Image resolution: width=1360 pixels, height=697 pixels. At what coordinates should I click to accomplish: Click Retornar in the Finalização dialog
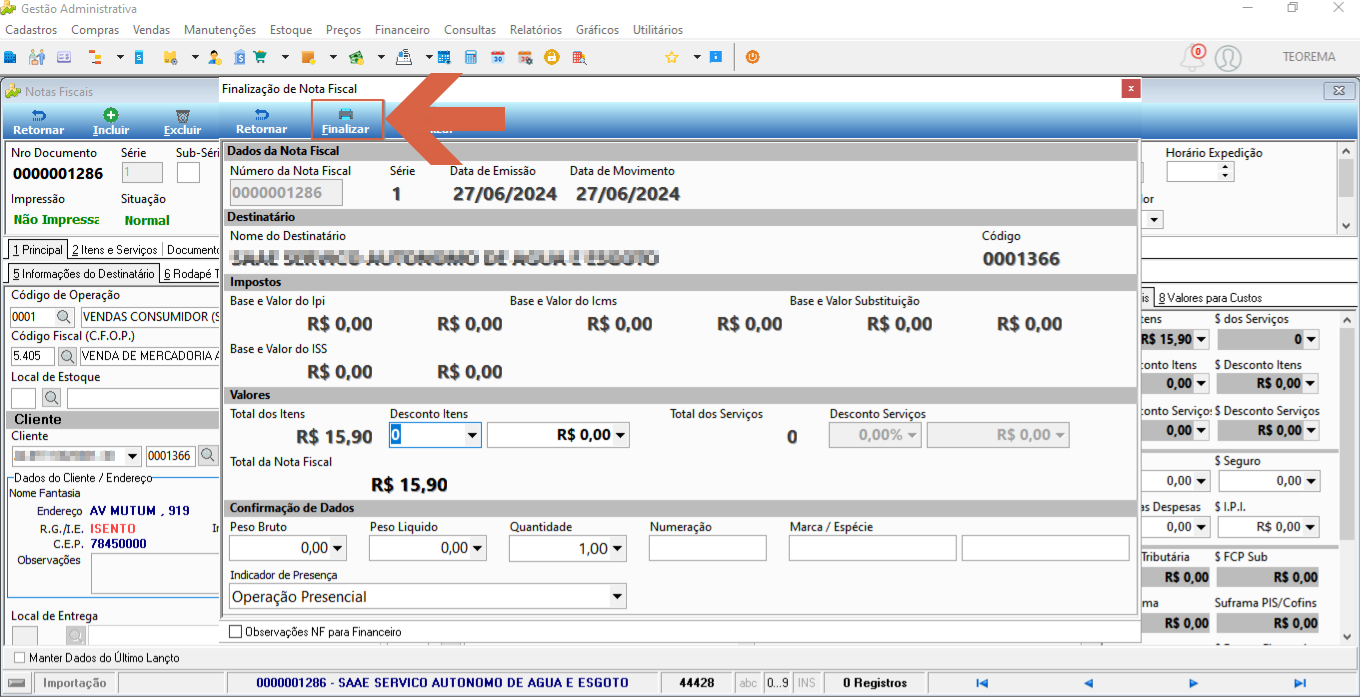261,121
